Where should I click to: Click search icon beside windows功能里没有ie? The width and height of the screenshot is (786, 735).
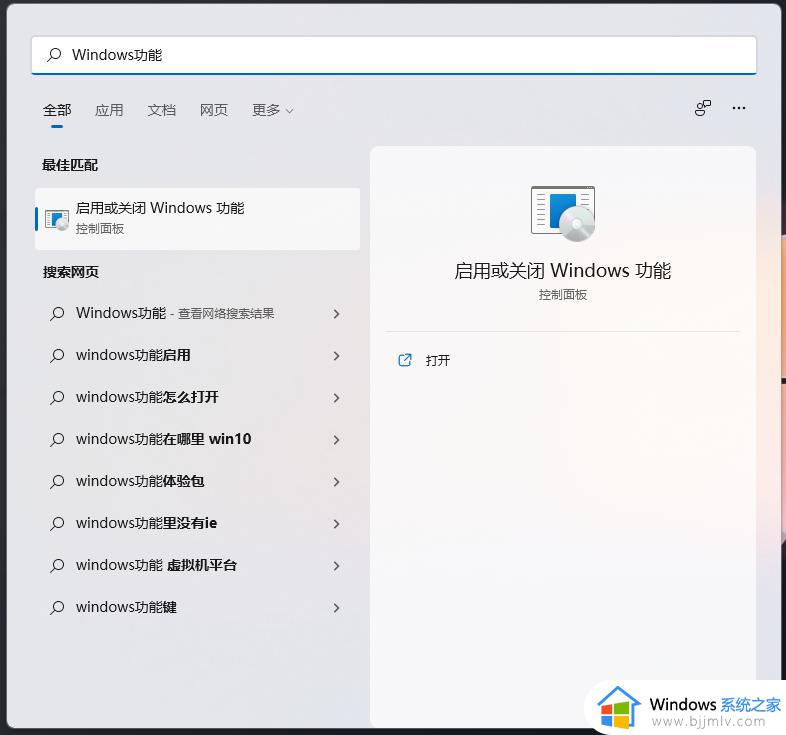(57, 524)
